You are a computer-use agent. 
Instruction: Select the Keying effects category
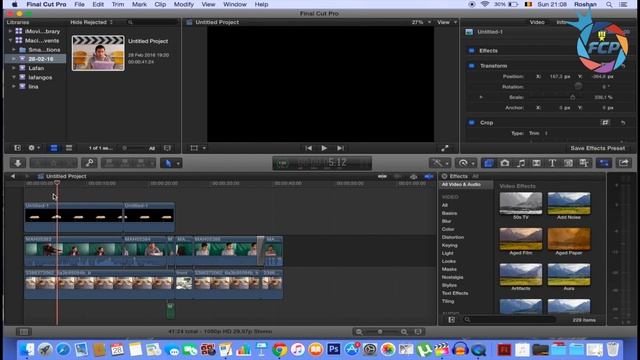[x=449, y=245]
